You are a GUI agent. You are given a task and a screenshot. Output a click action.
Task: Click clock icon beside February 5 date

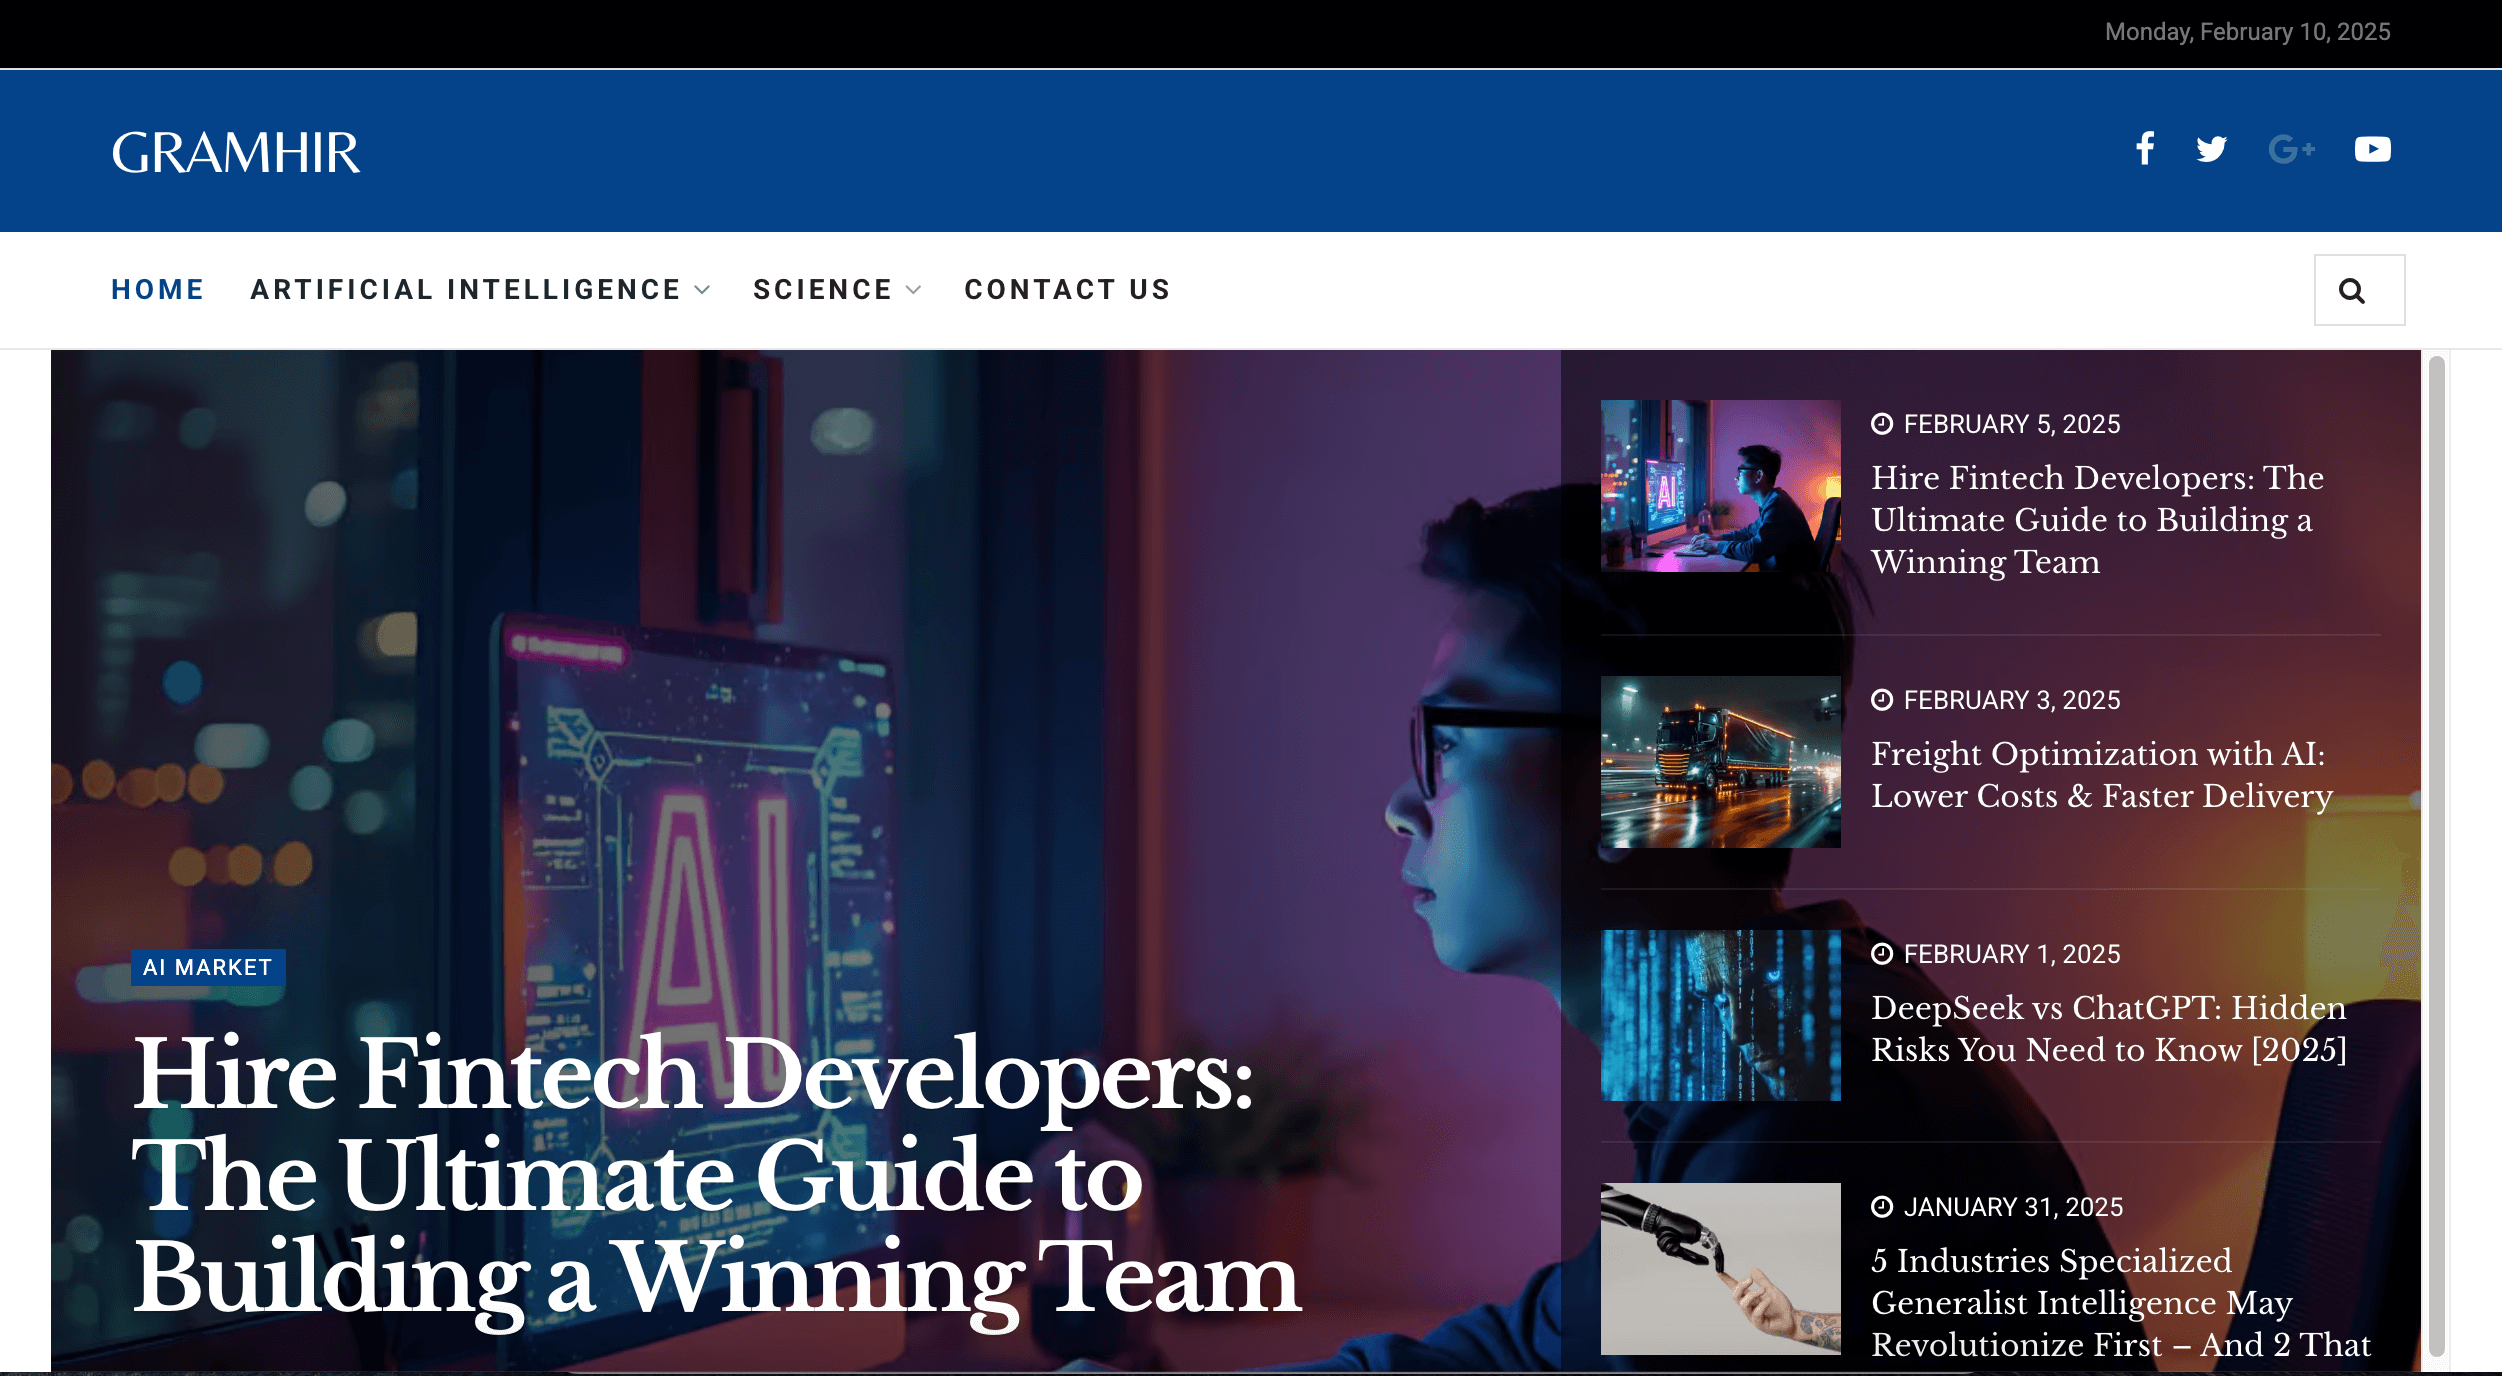1881,424
